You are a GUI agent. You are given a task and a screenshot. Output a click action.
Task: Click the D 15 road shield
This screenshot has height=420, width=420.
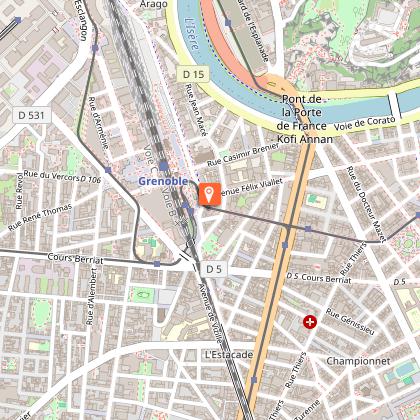pos(193,74)
